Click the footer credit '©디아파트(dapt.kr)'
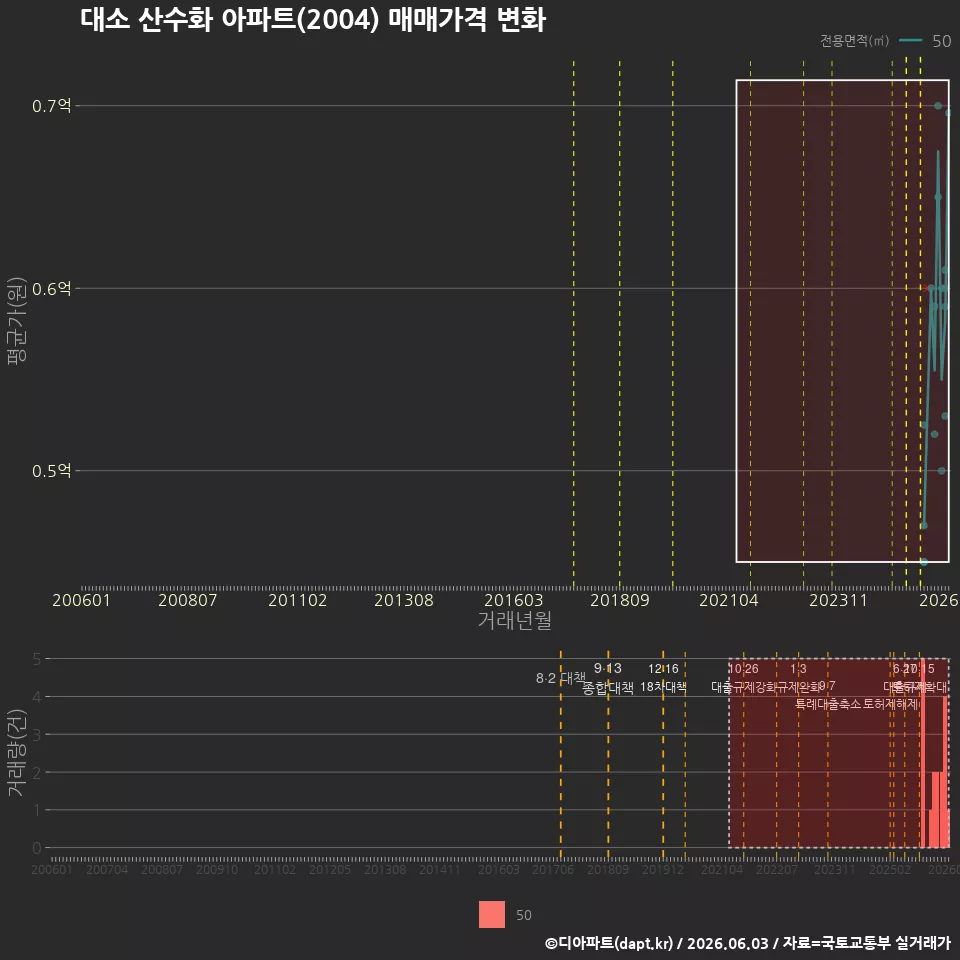960x960 pixels. click(609, 943)
